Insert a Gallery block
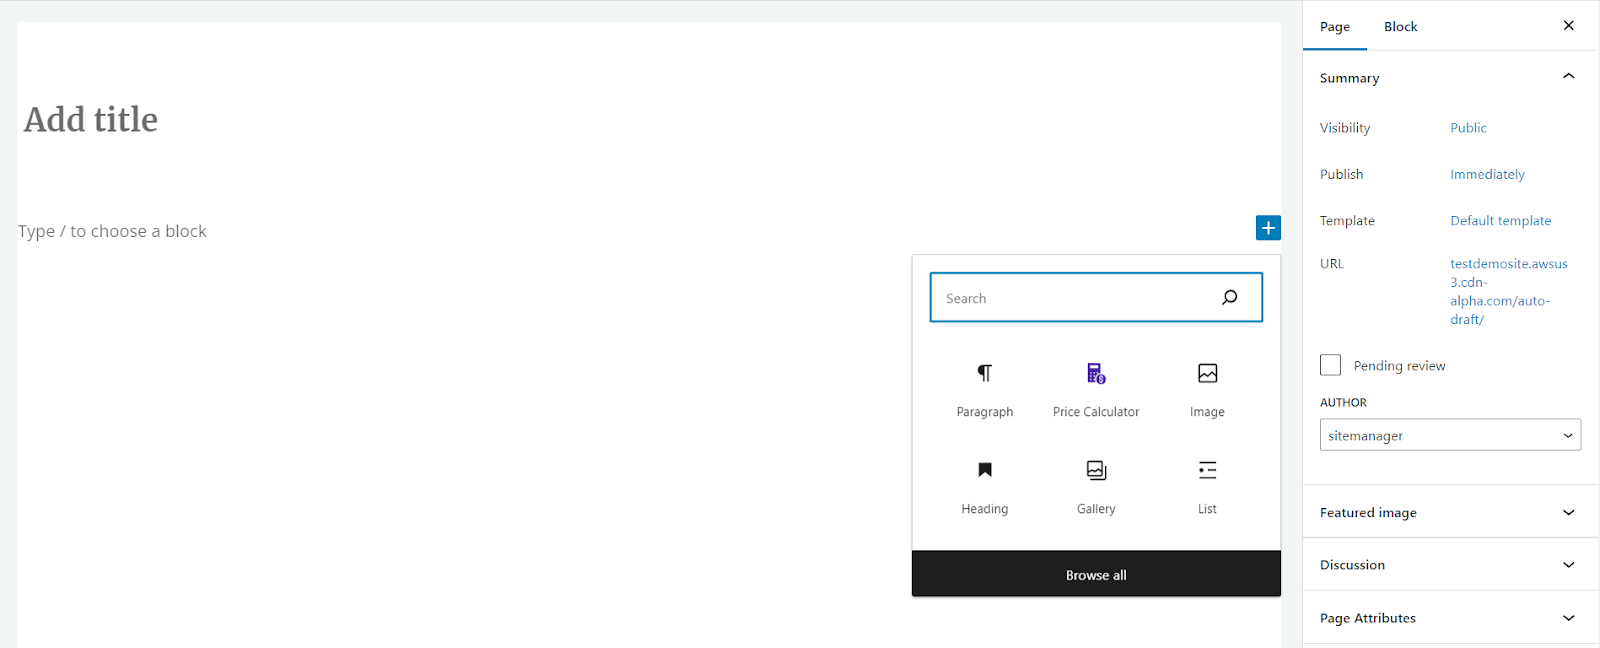This screenshot has height=648, width=1600. click(1096, 487)
